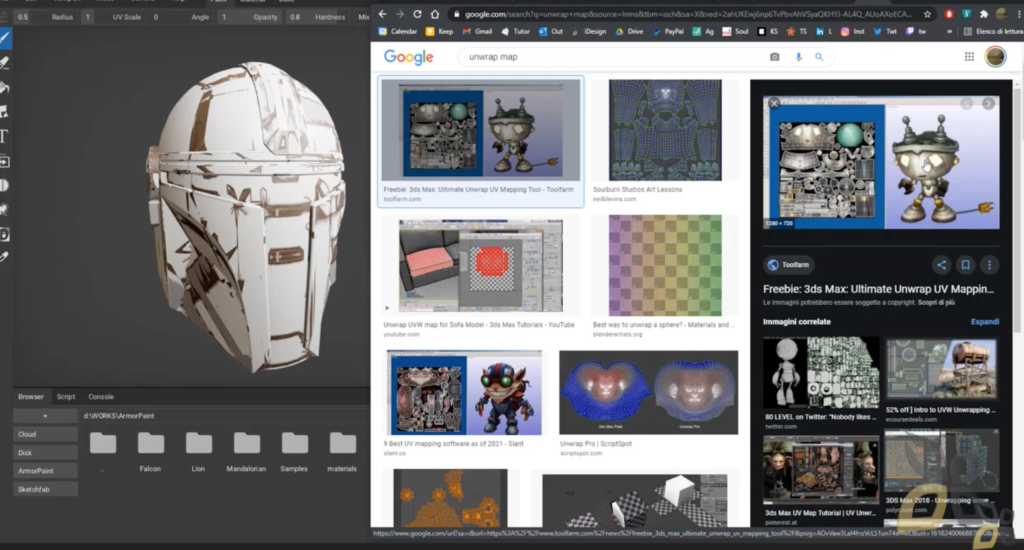The height and width of the screenshot is (550, 1024).
Task: Select the Fill bucket tool in ArmorPaint
Action: [x=5, y=87]
